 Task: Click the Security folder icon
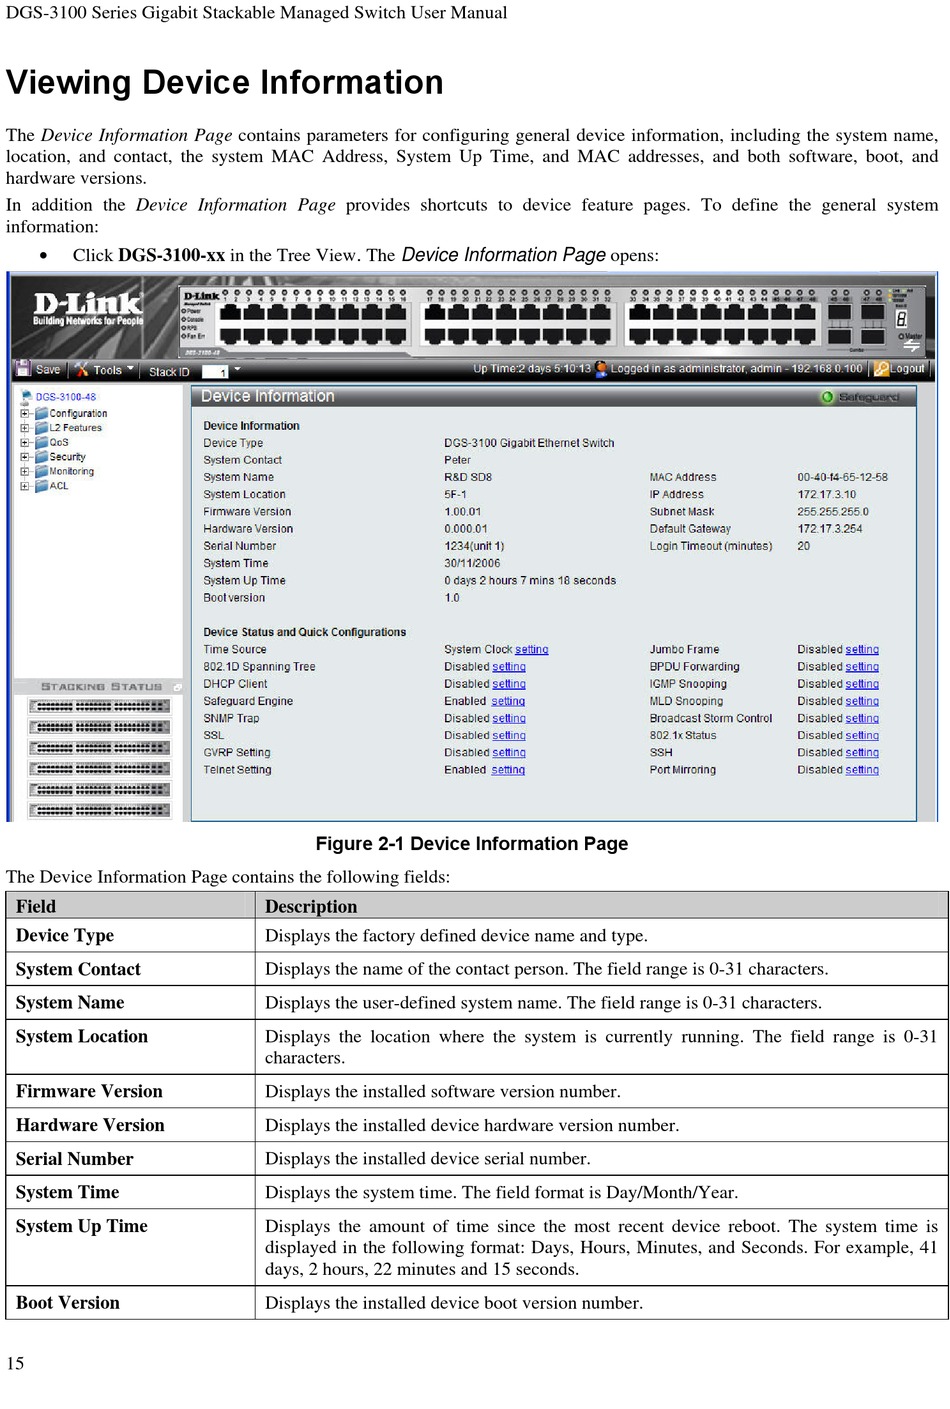click(41, 456)
